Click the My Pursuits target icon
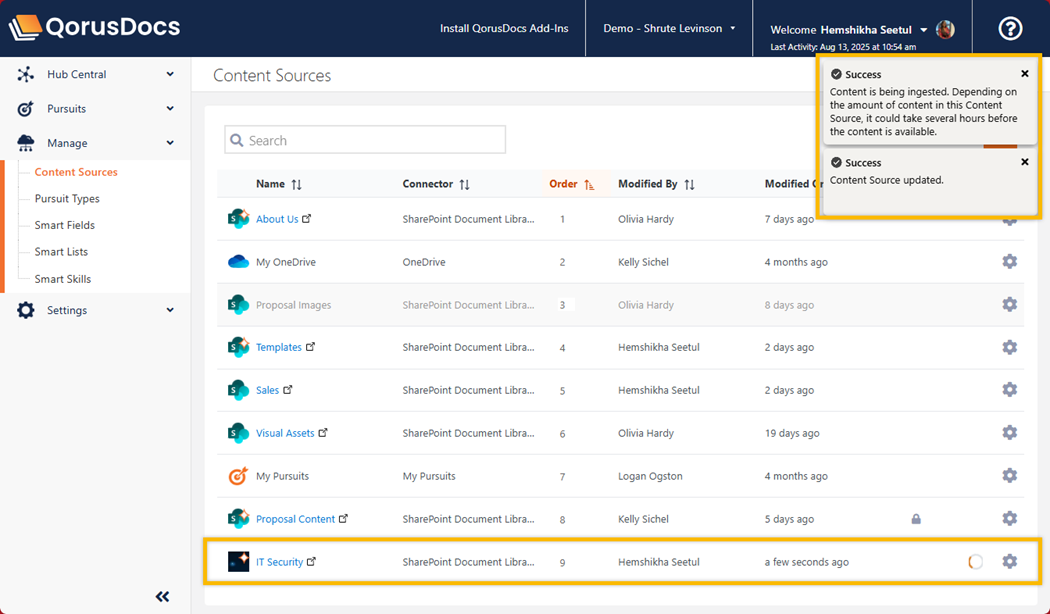The width and height of the screenshot is (1050, 614). click(238, 476)
